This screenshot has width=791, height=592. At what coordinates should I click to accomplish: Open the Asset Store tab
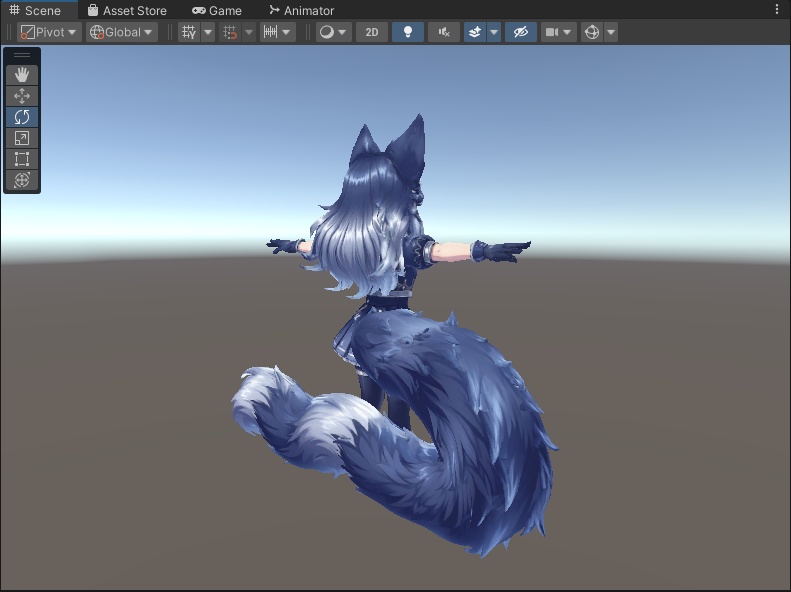tap(127, 10)
